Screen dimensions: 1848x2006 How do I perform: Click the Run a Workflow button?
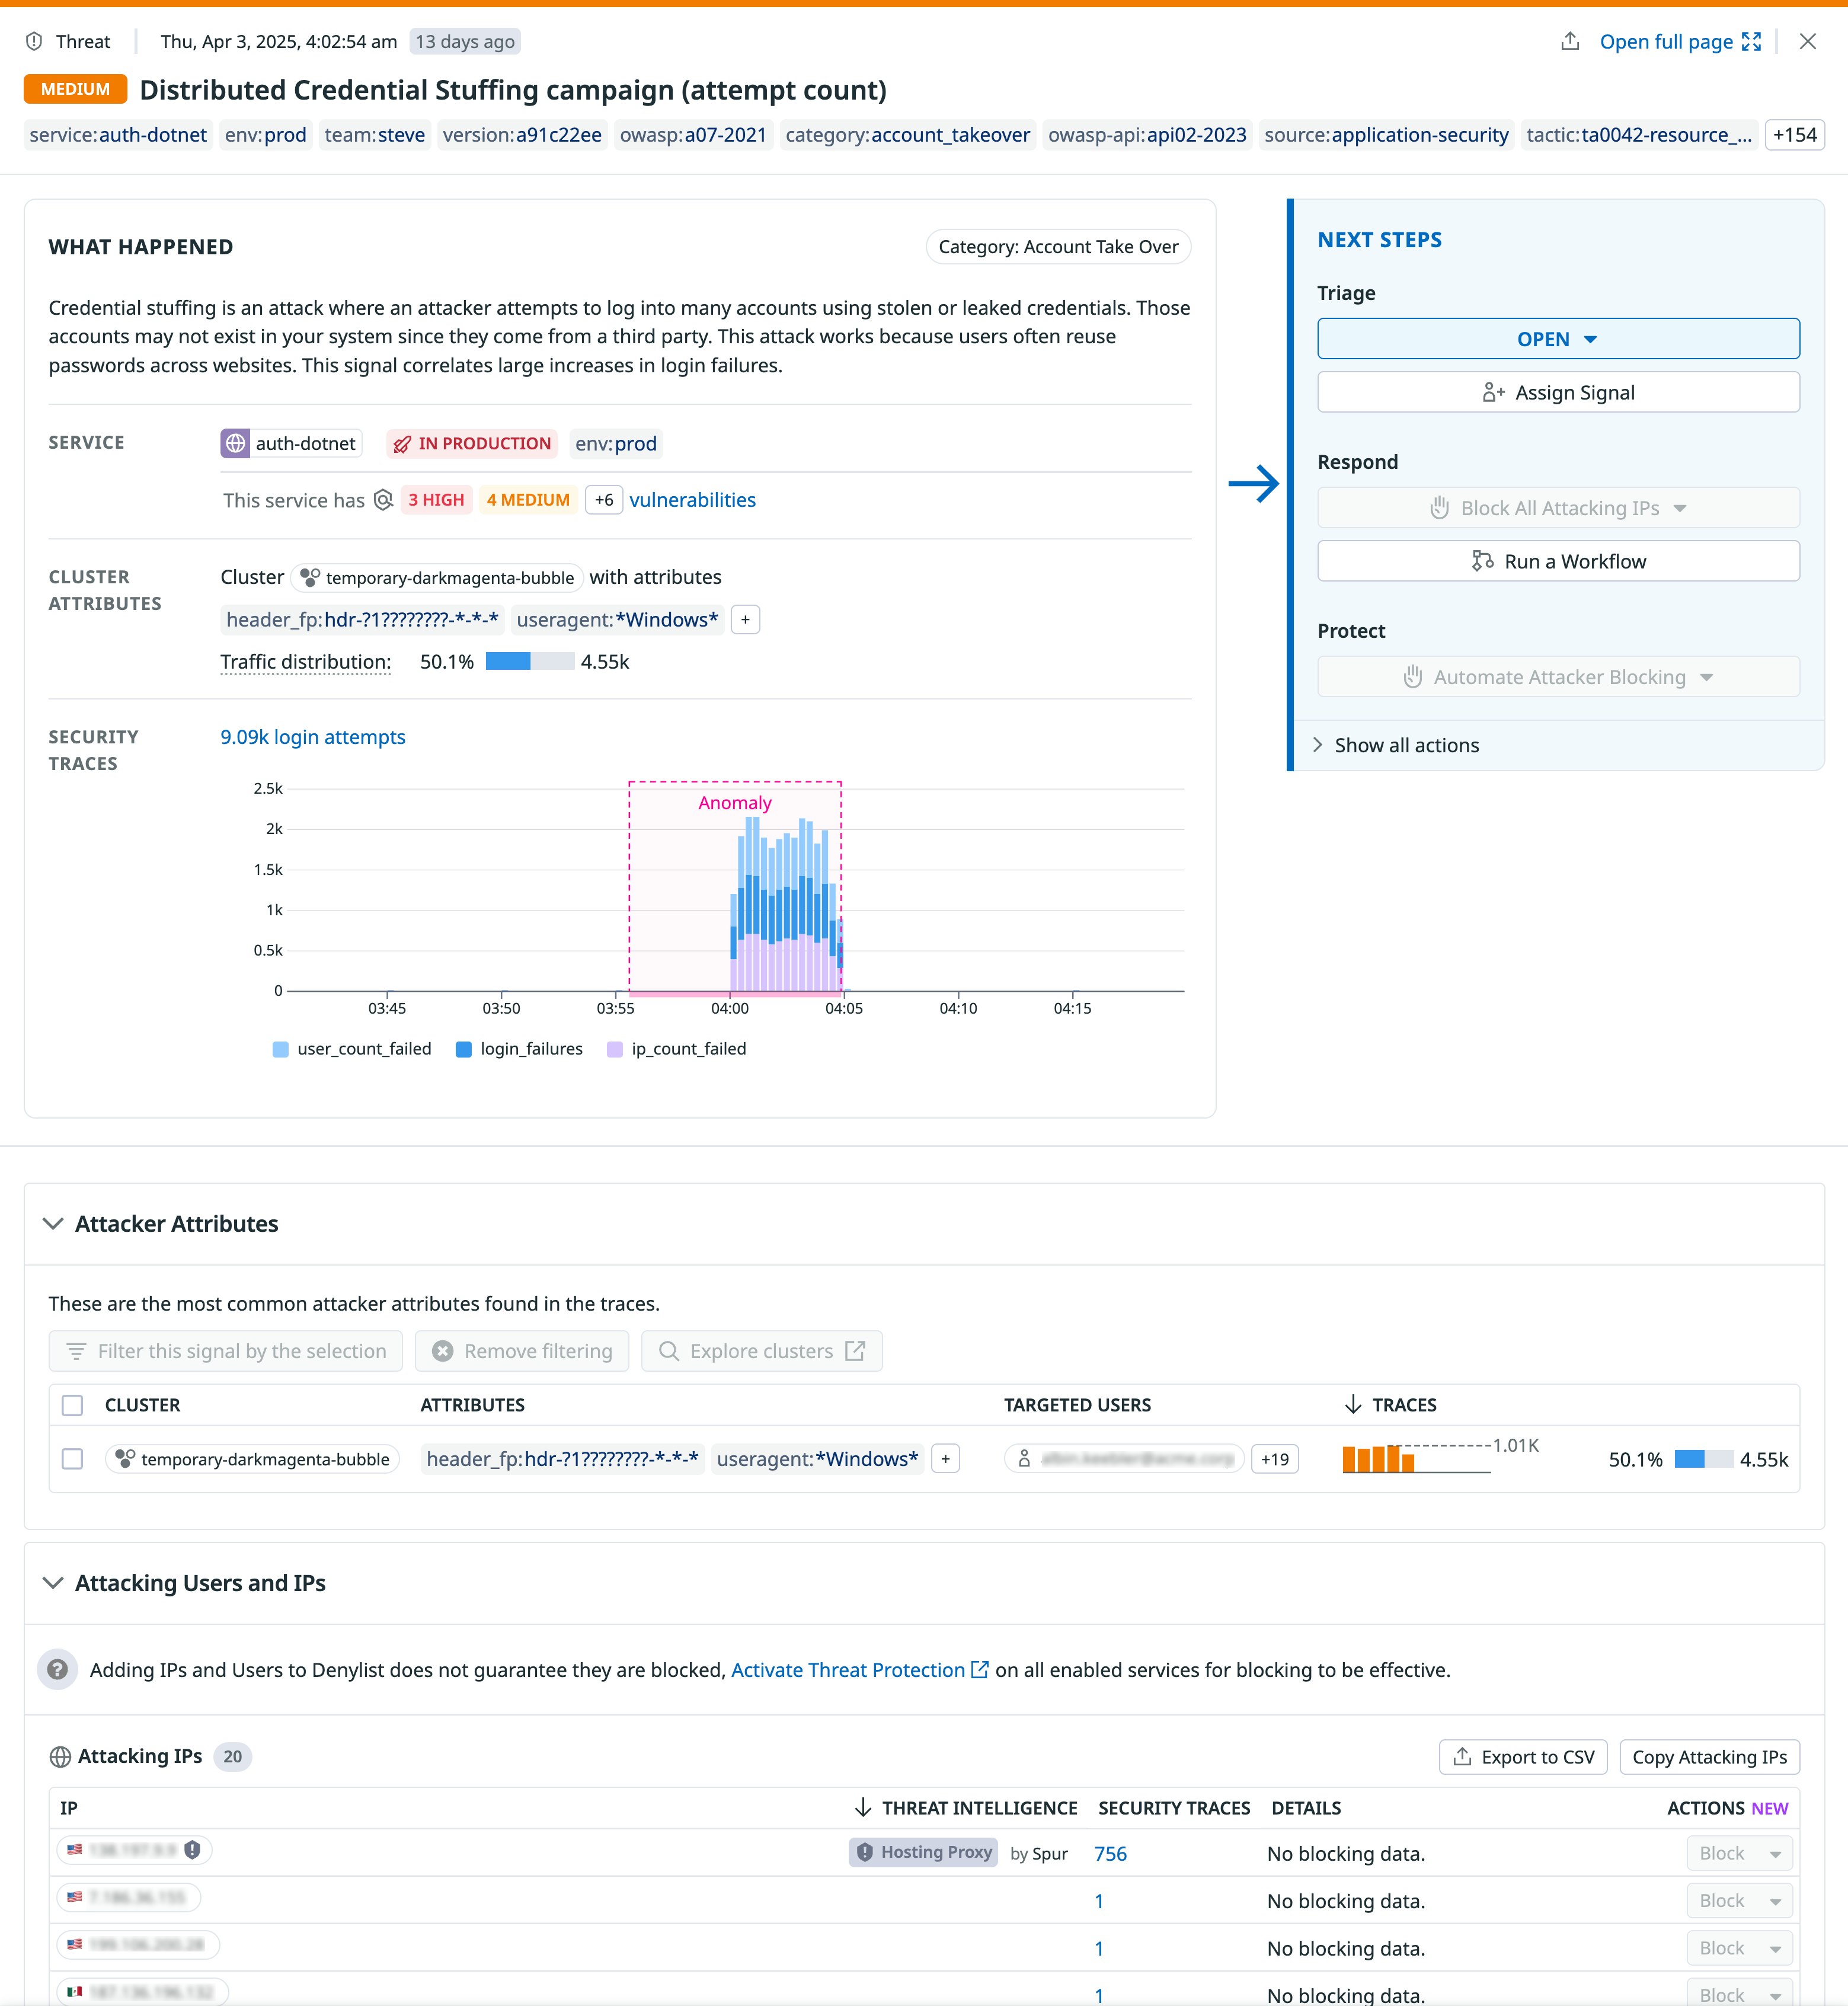coord(1558,561)
